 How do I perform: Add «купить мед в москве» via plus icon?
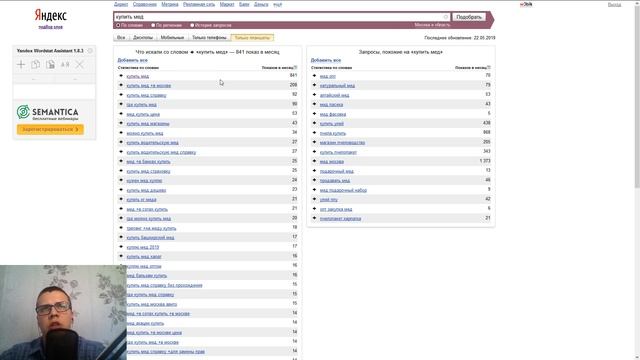tap(121, 85)
